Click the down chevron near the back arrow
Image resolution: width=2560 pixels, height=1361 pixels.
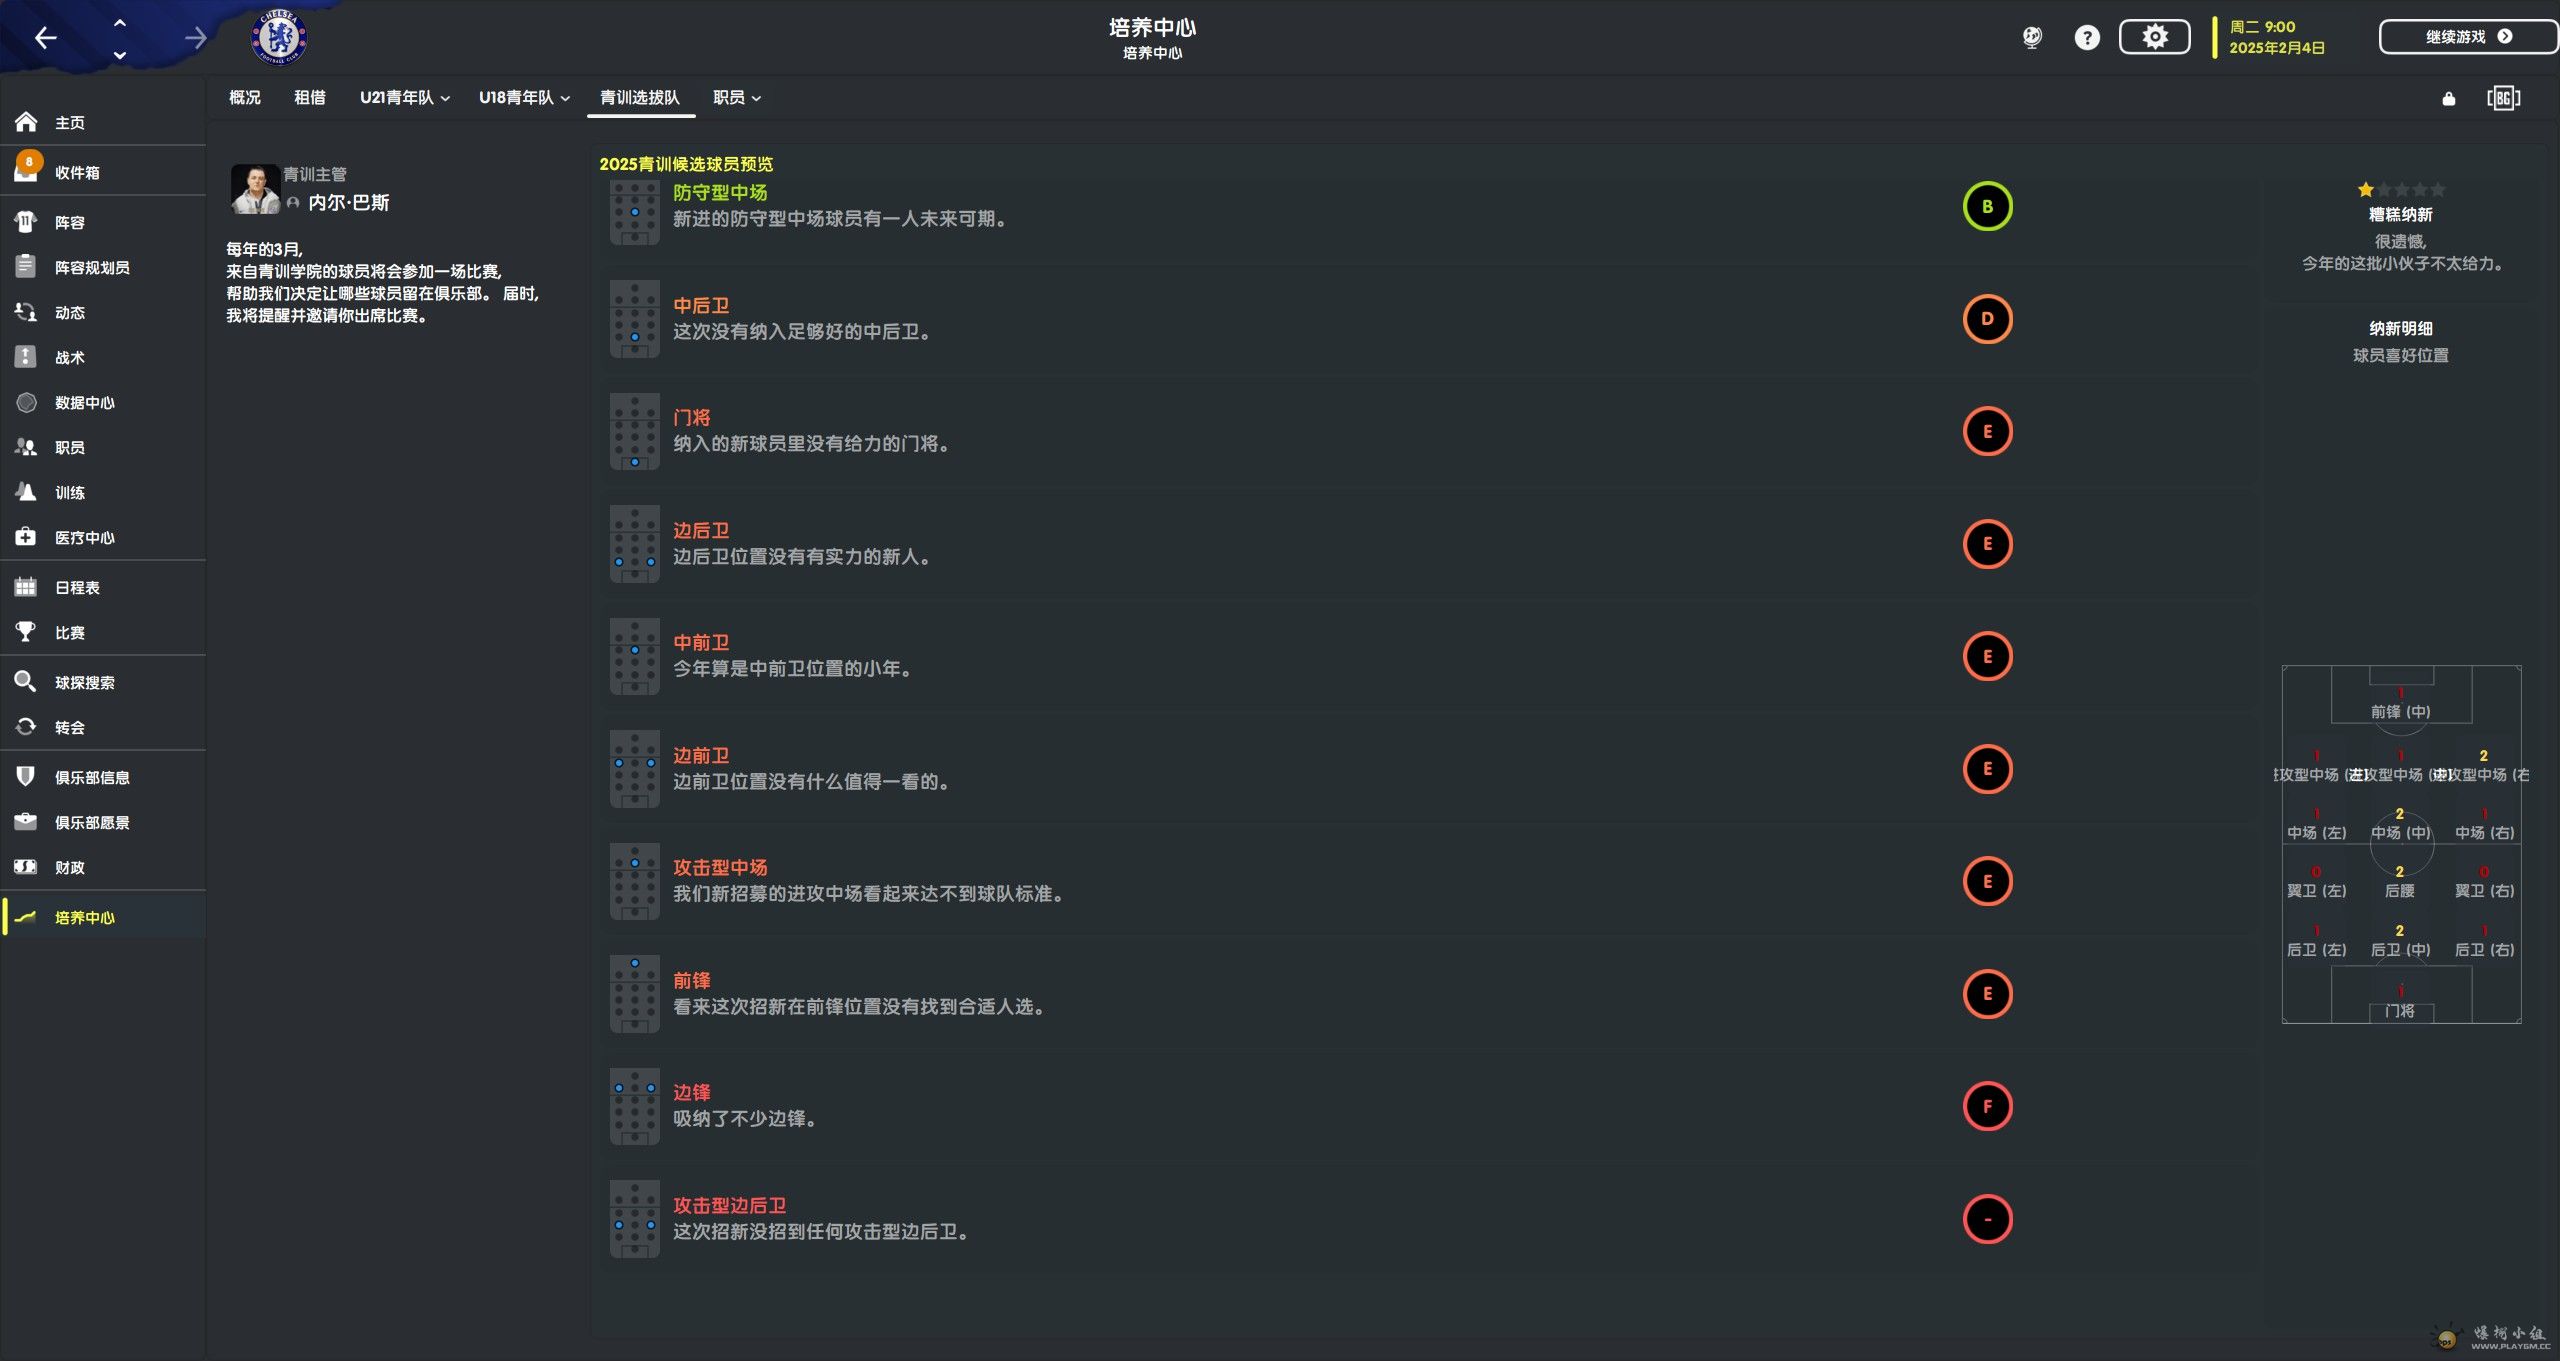(120, 55)
